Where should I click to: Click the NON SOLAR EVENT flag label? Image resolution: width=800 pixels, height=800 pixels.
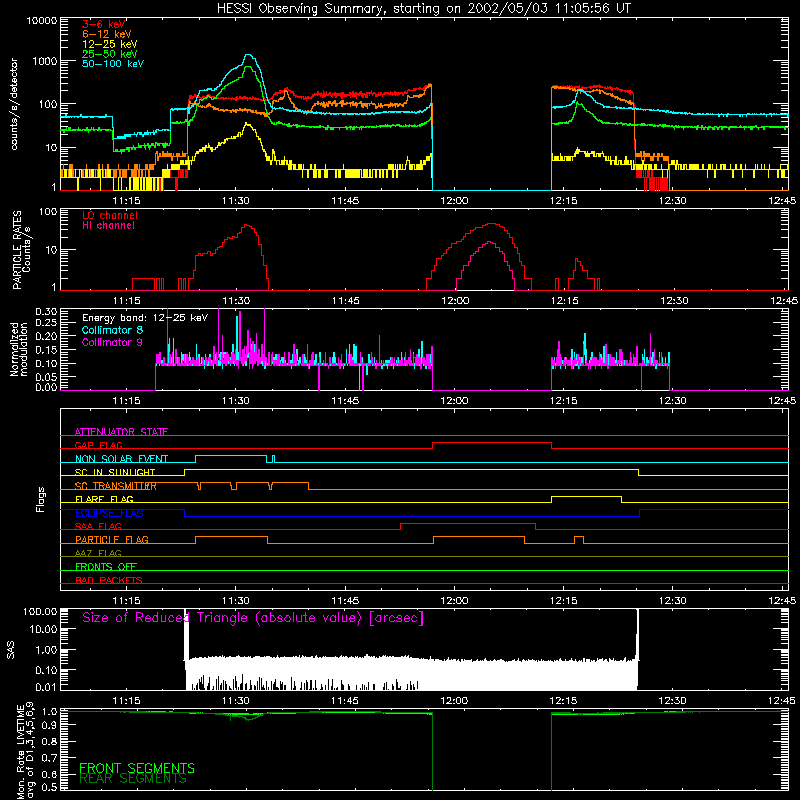pyautogui.click(x=121, y=459)
